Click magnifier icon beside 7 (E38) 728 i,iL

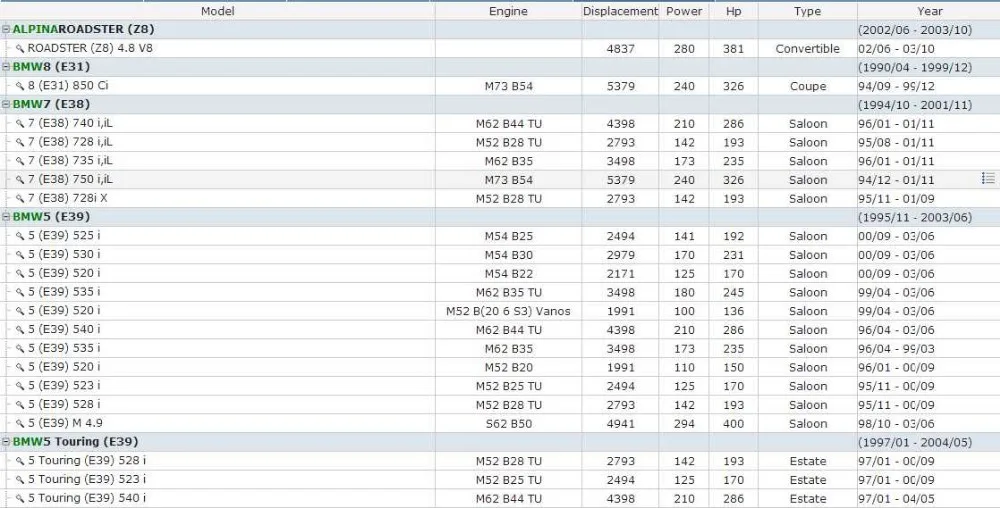tap(20, 142)
